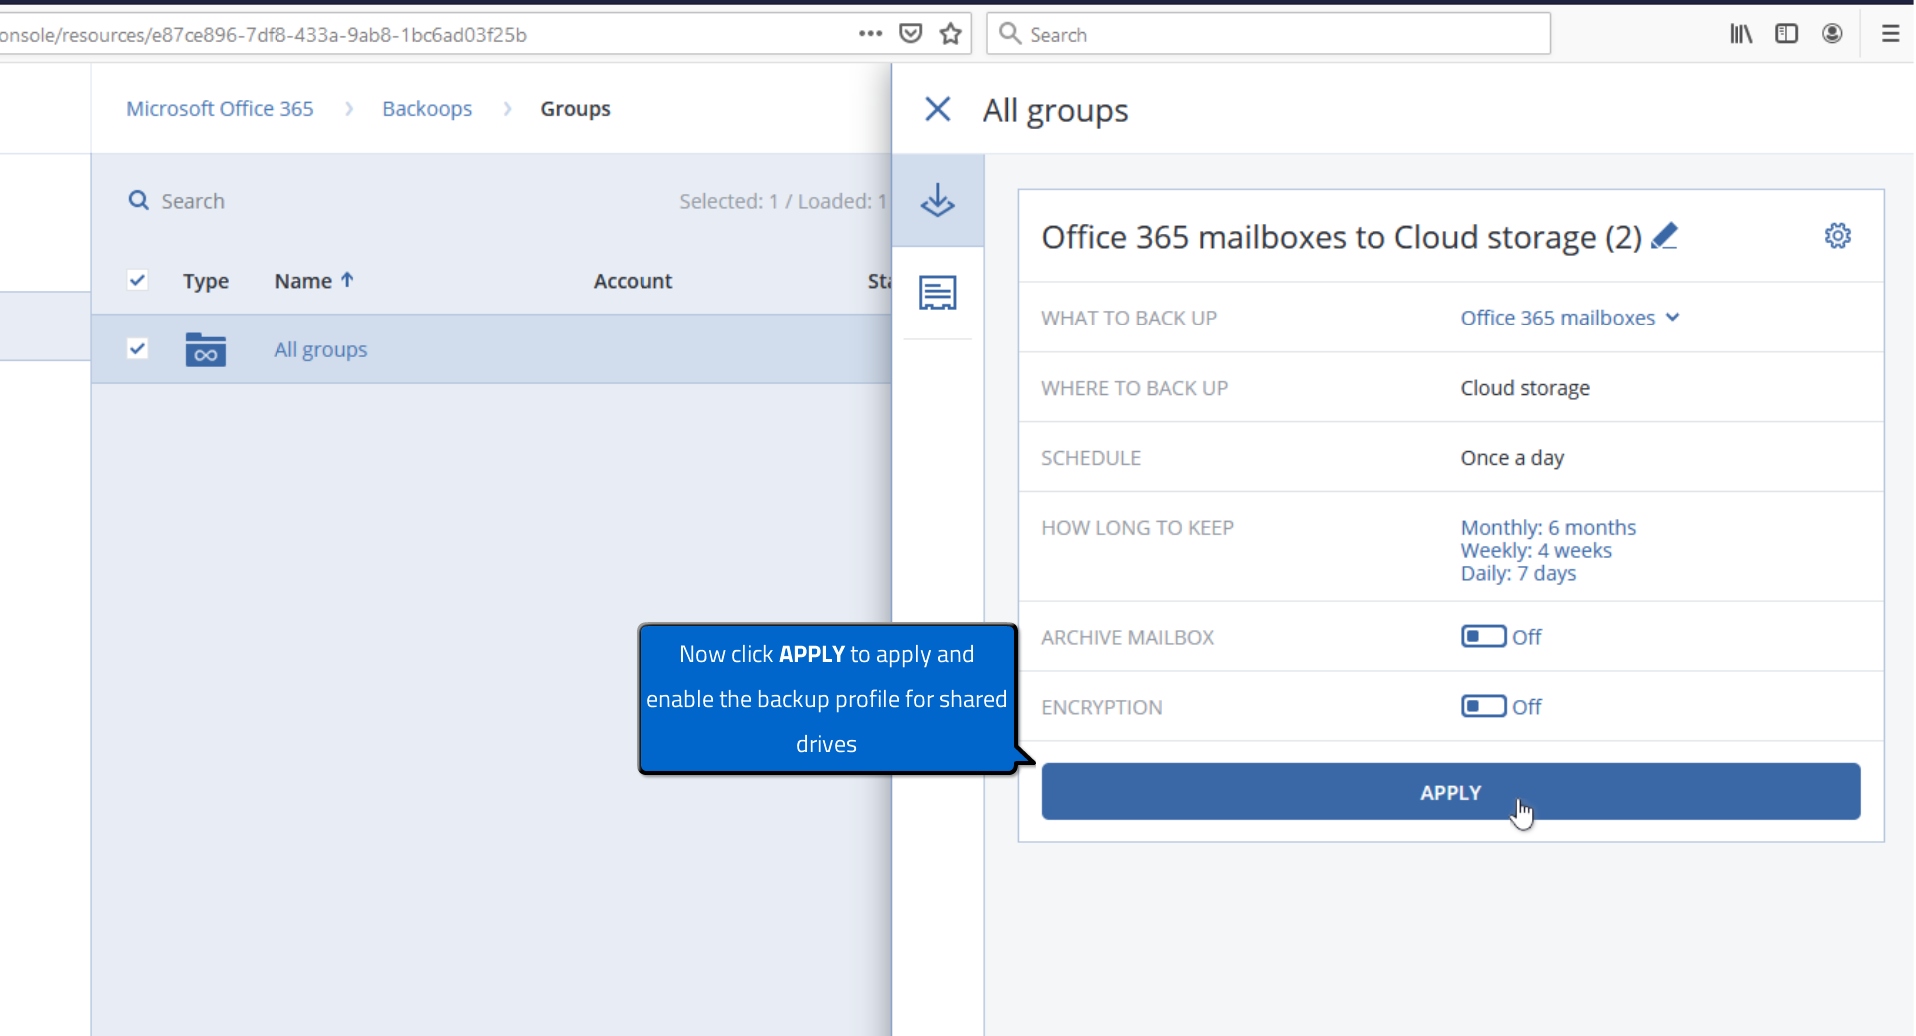
Task: Click the Groups breadcrumb
Action: (x=575, y=109)
